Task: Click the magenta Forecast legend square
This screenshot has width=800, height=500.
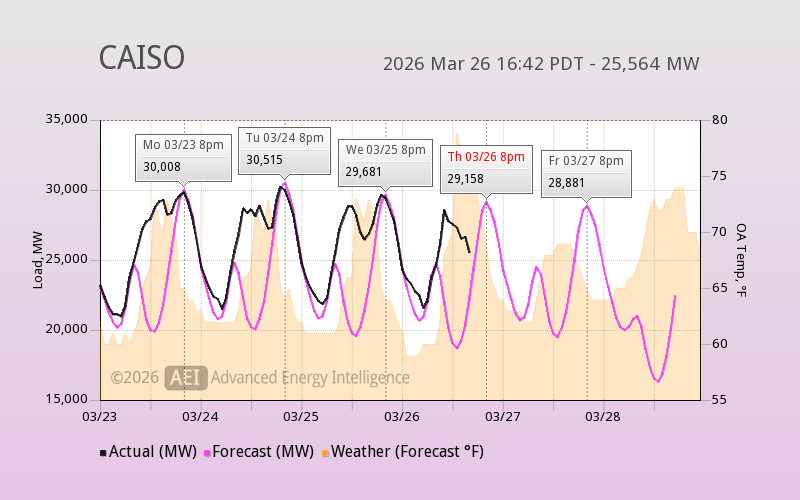Action: [x=207, y=453]
